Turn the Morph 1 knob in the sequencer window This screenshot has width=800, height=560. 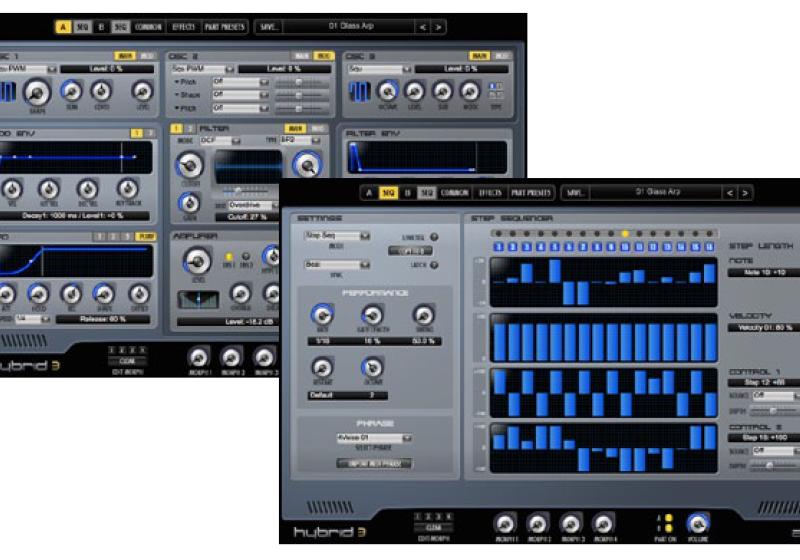[x=505, y=524]
